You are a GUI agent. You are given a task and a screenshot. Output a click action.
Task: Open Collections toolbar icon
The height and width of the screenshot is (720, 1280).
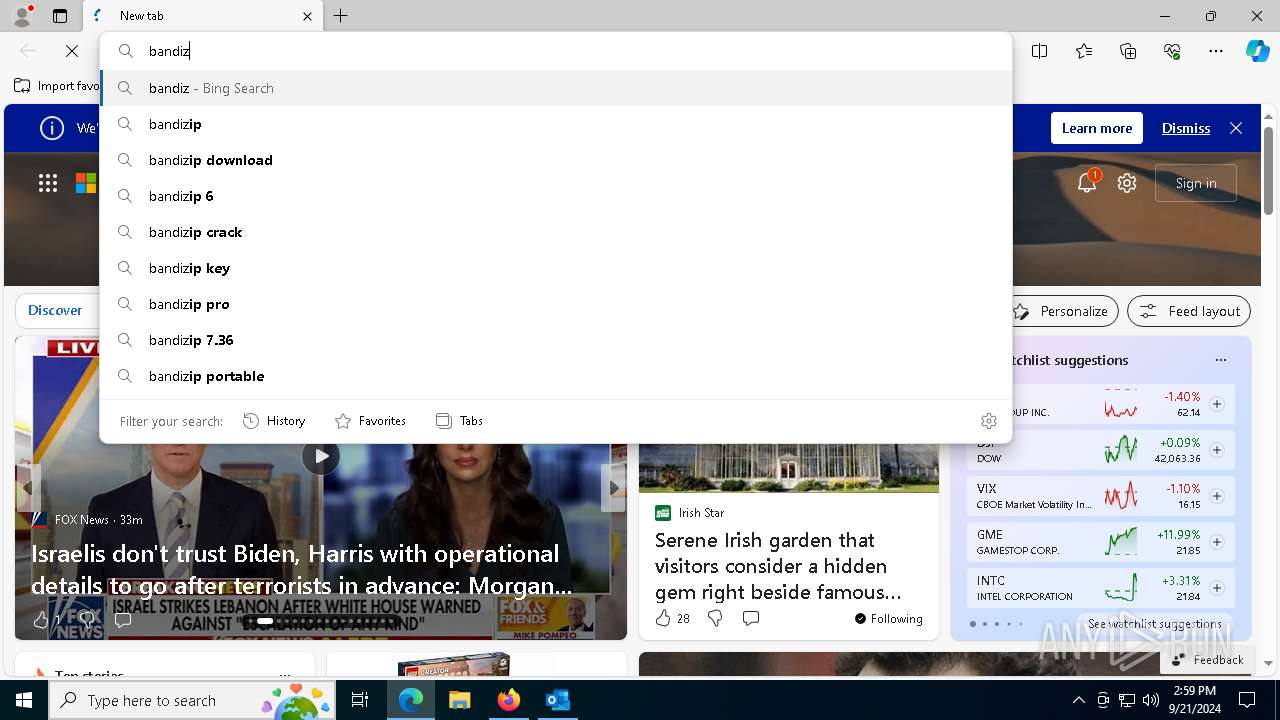(x=1128, y=51)
